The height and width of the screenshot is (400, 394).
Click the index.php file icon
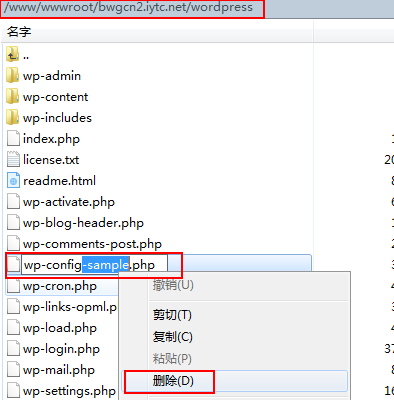tap(13, 139)
